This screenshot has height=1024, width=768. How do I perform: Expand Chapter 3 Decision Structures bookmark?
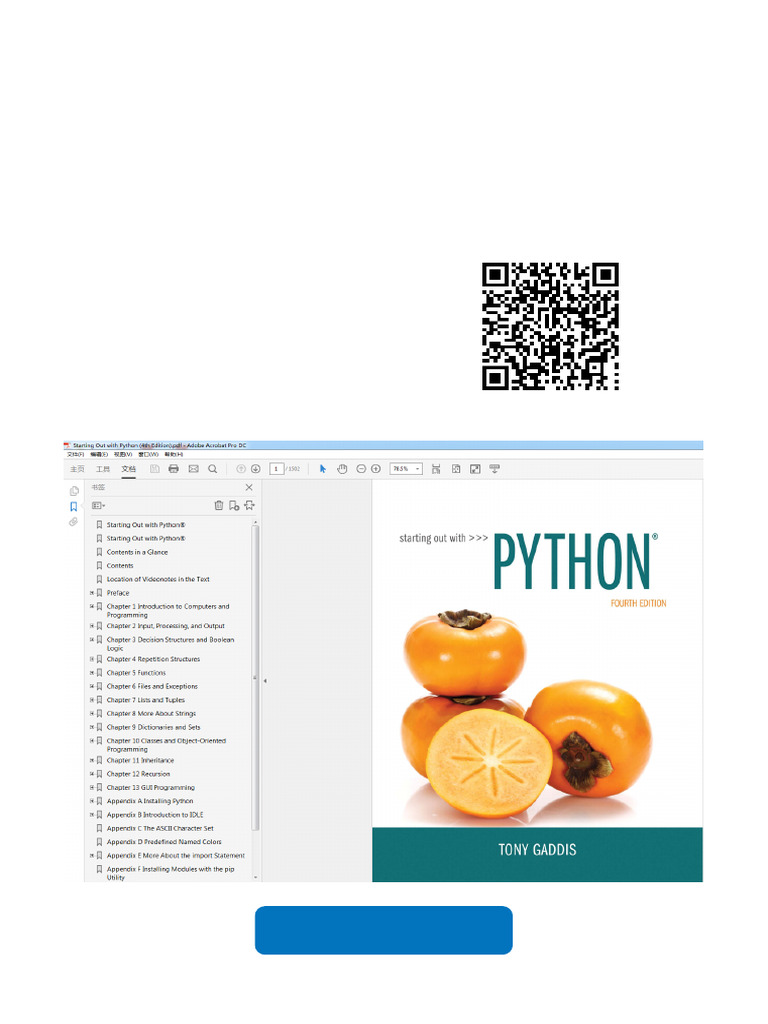click(x=92, y=640)
